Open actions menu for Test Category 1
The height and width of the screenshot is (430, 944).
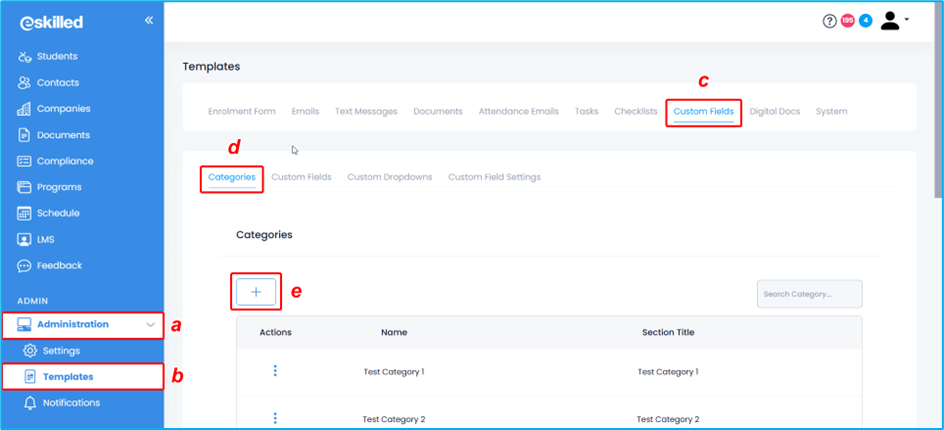(x=275, y=371)
